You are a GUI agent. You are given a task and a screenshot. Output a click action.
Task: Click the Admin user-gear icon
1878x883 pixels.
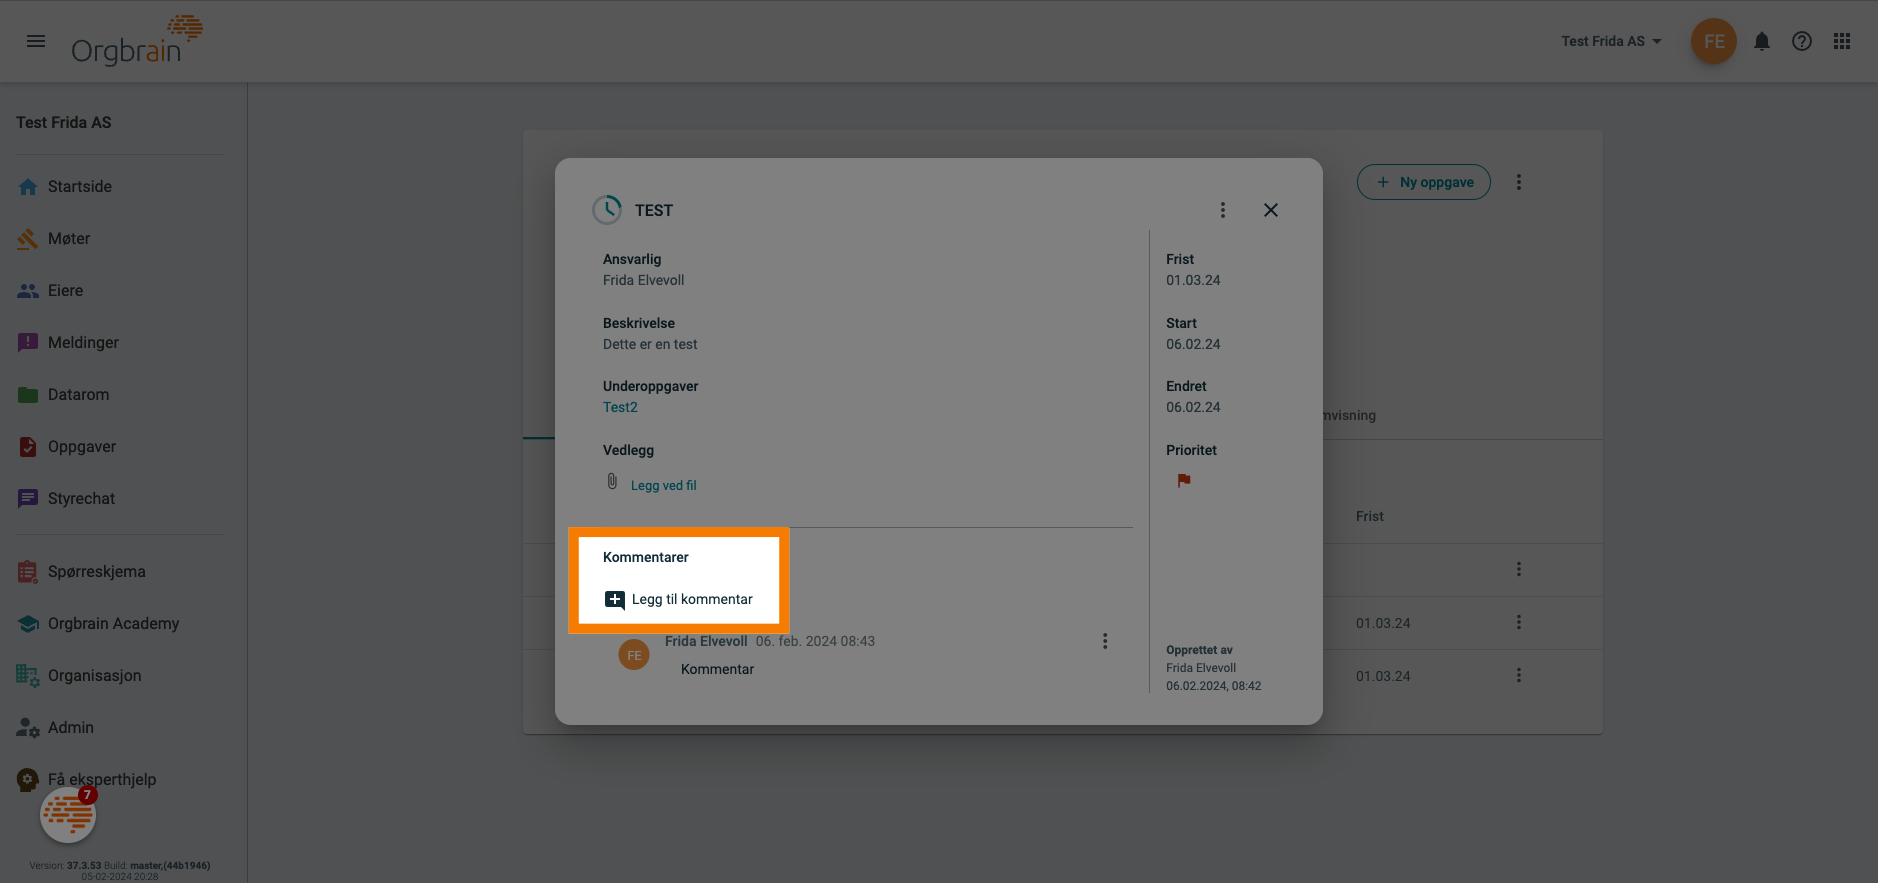(28, 728)
